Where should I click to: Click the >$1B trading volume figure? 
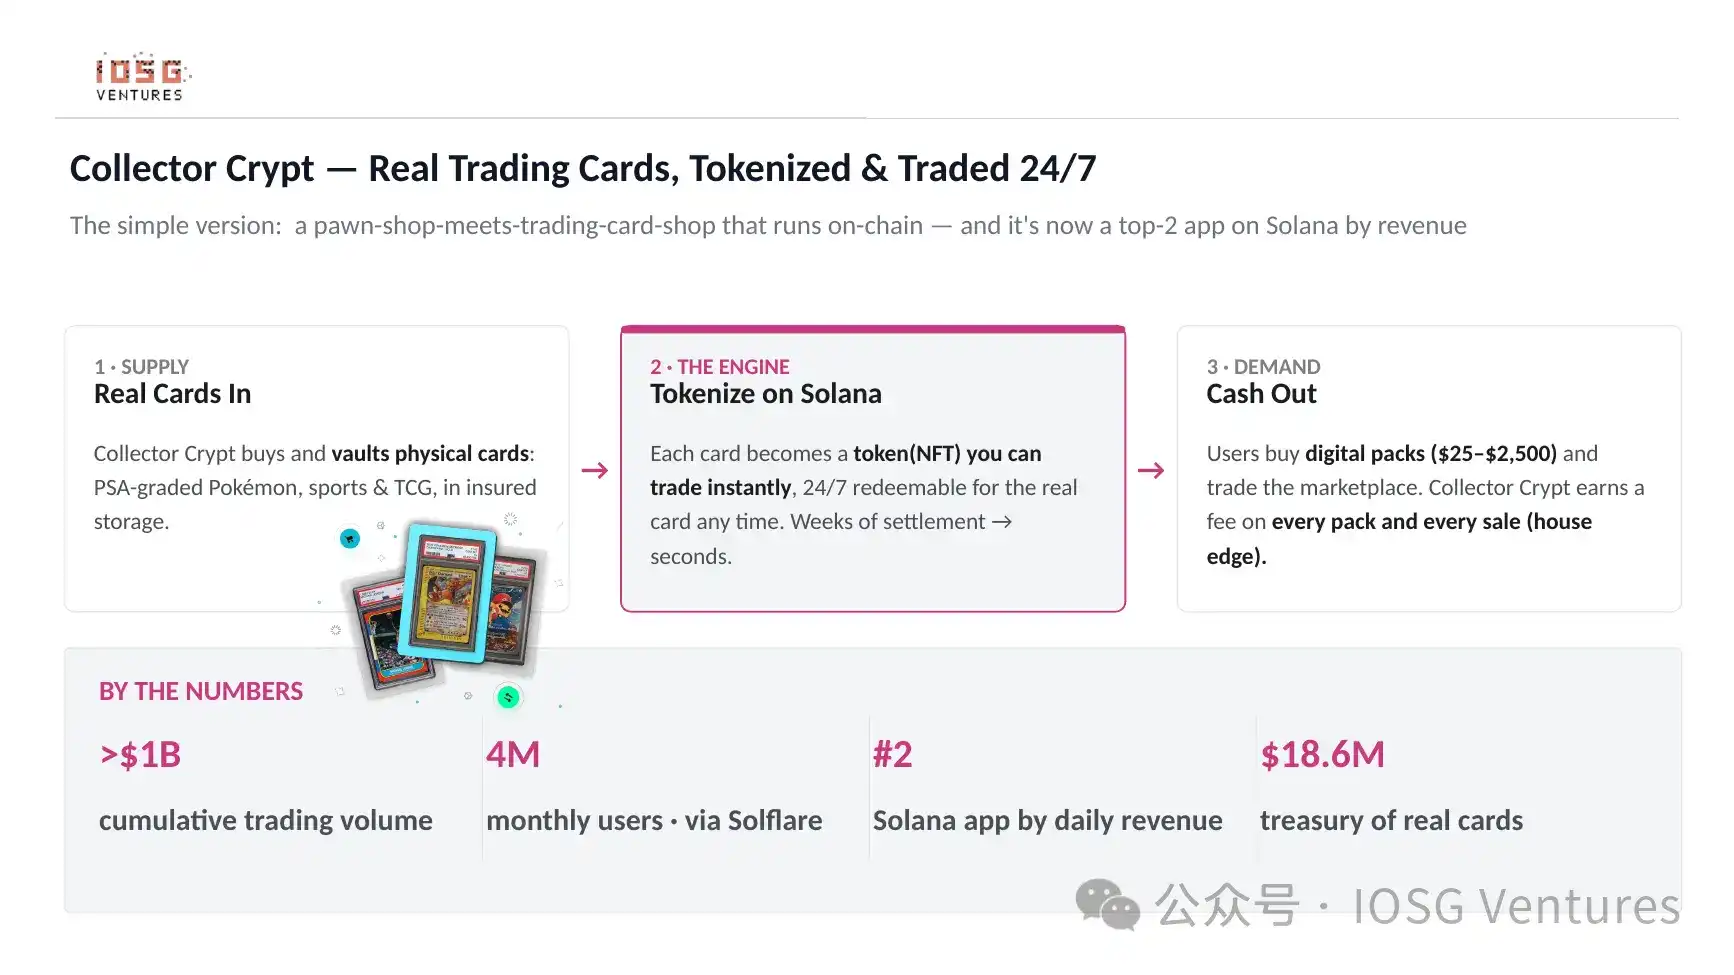coord(140,755)
